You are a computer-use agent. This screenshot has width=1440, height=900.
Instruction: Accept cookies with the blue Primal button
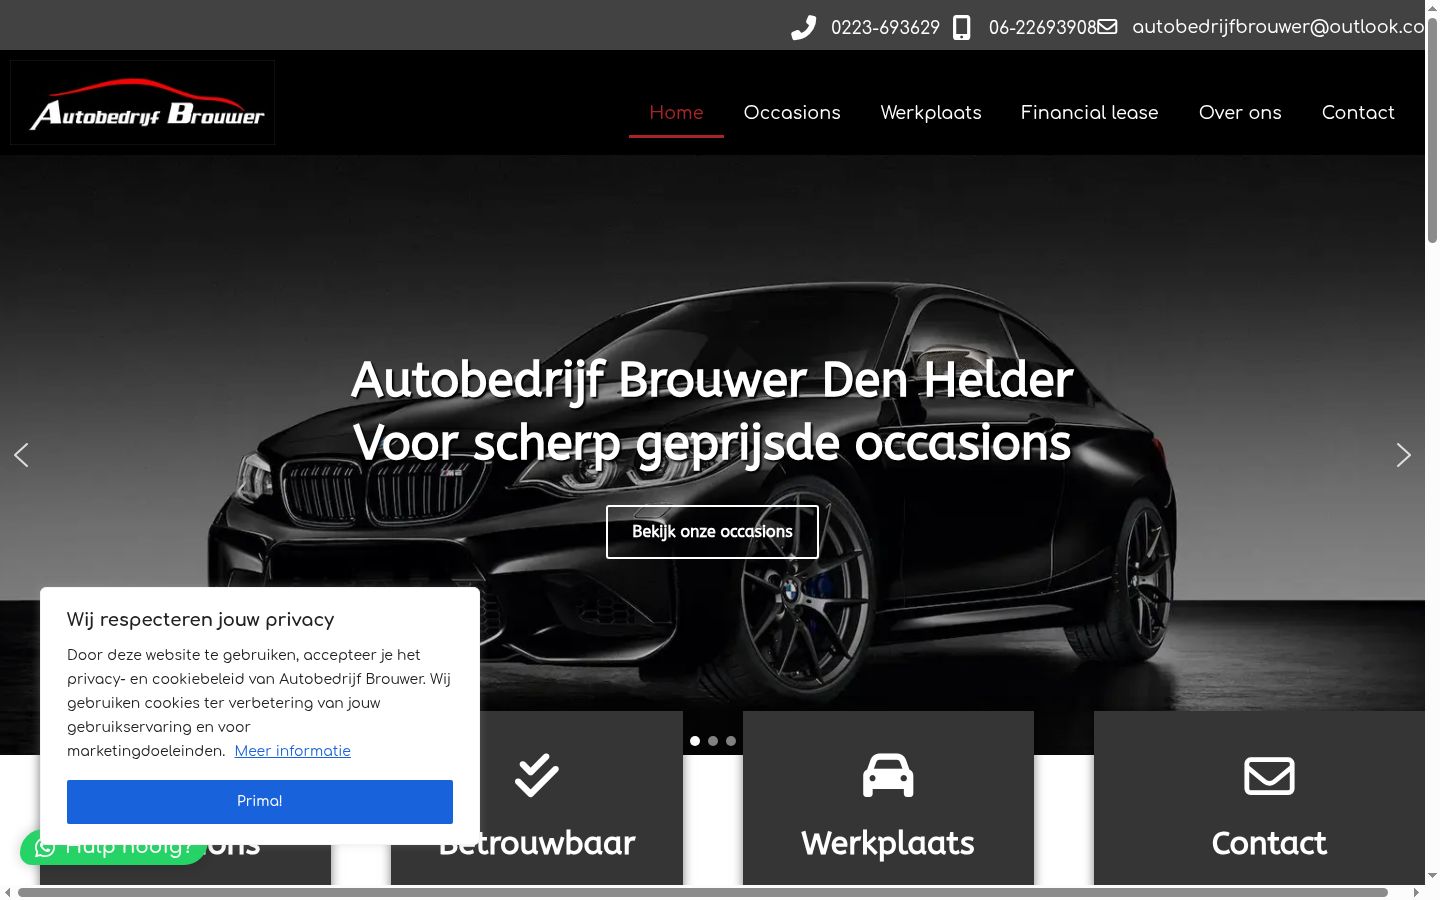point(260,802)
